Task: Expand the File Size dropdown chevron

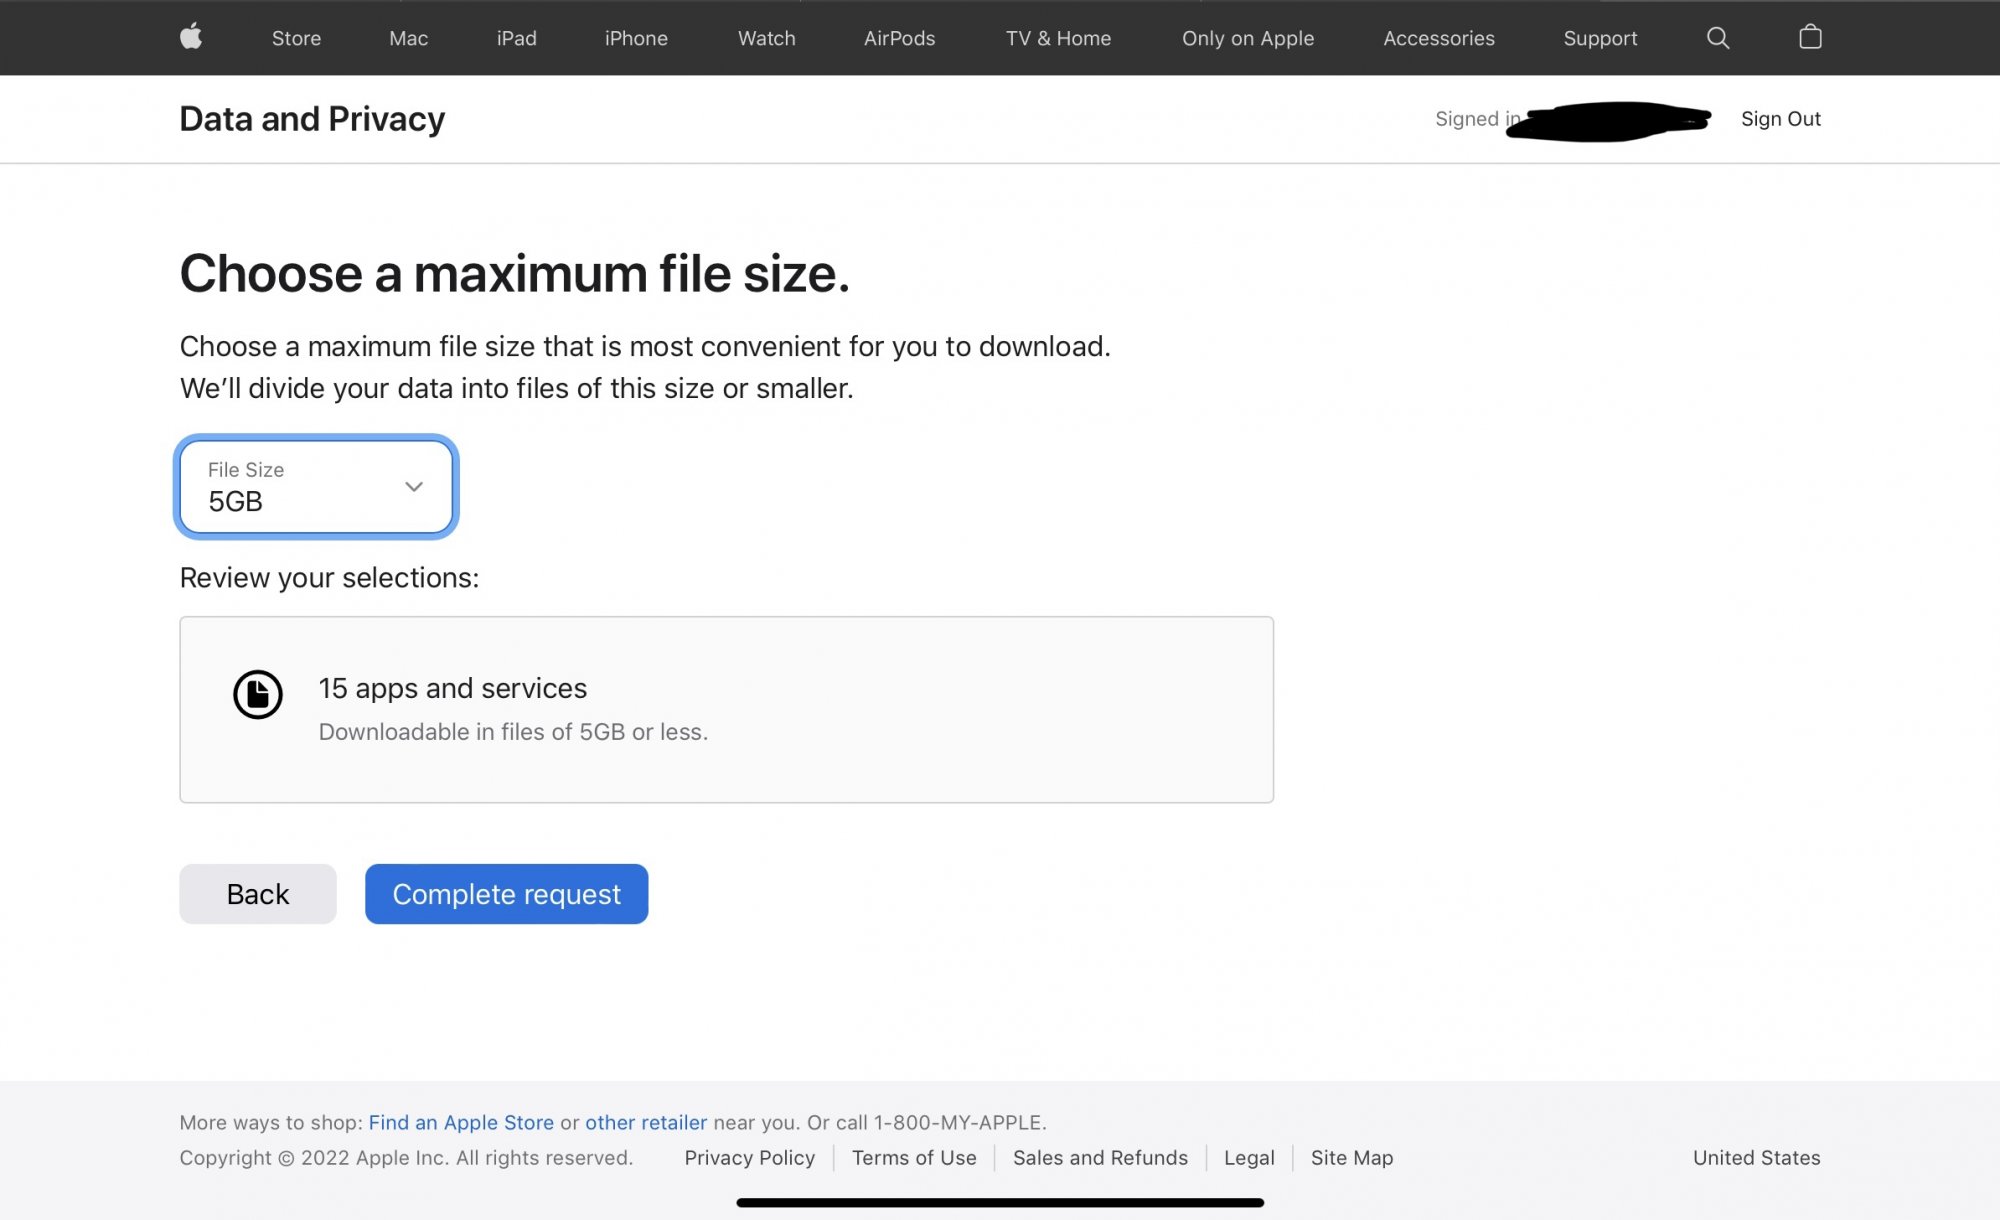Action: click(413, 487)
